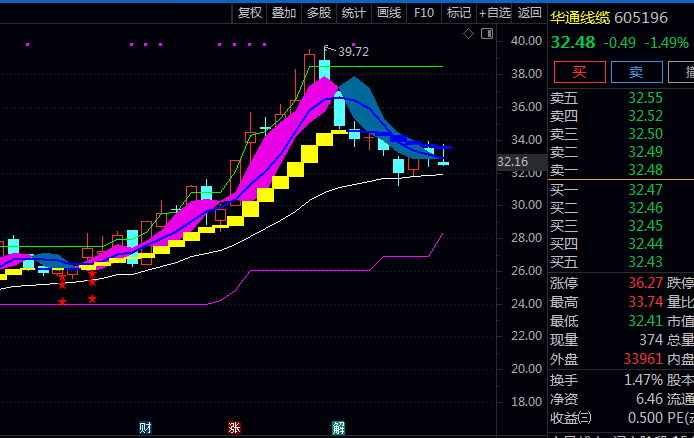Screen dimensions: 694x438
Task: Click the 涨 event marker on timeline
Action: point(234,428)
